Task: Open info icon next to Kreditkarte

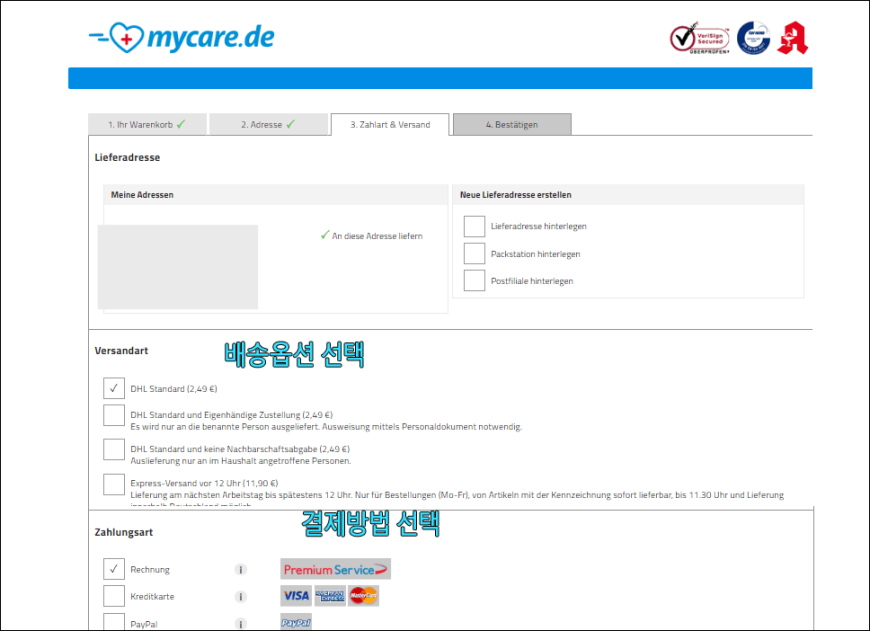Action: [x=240, y=597]
